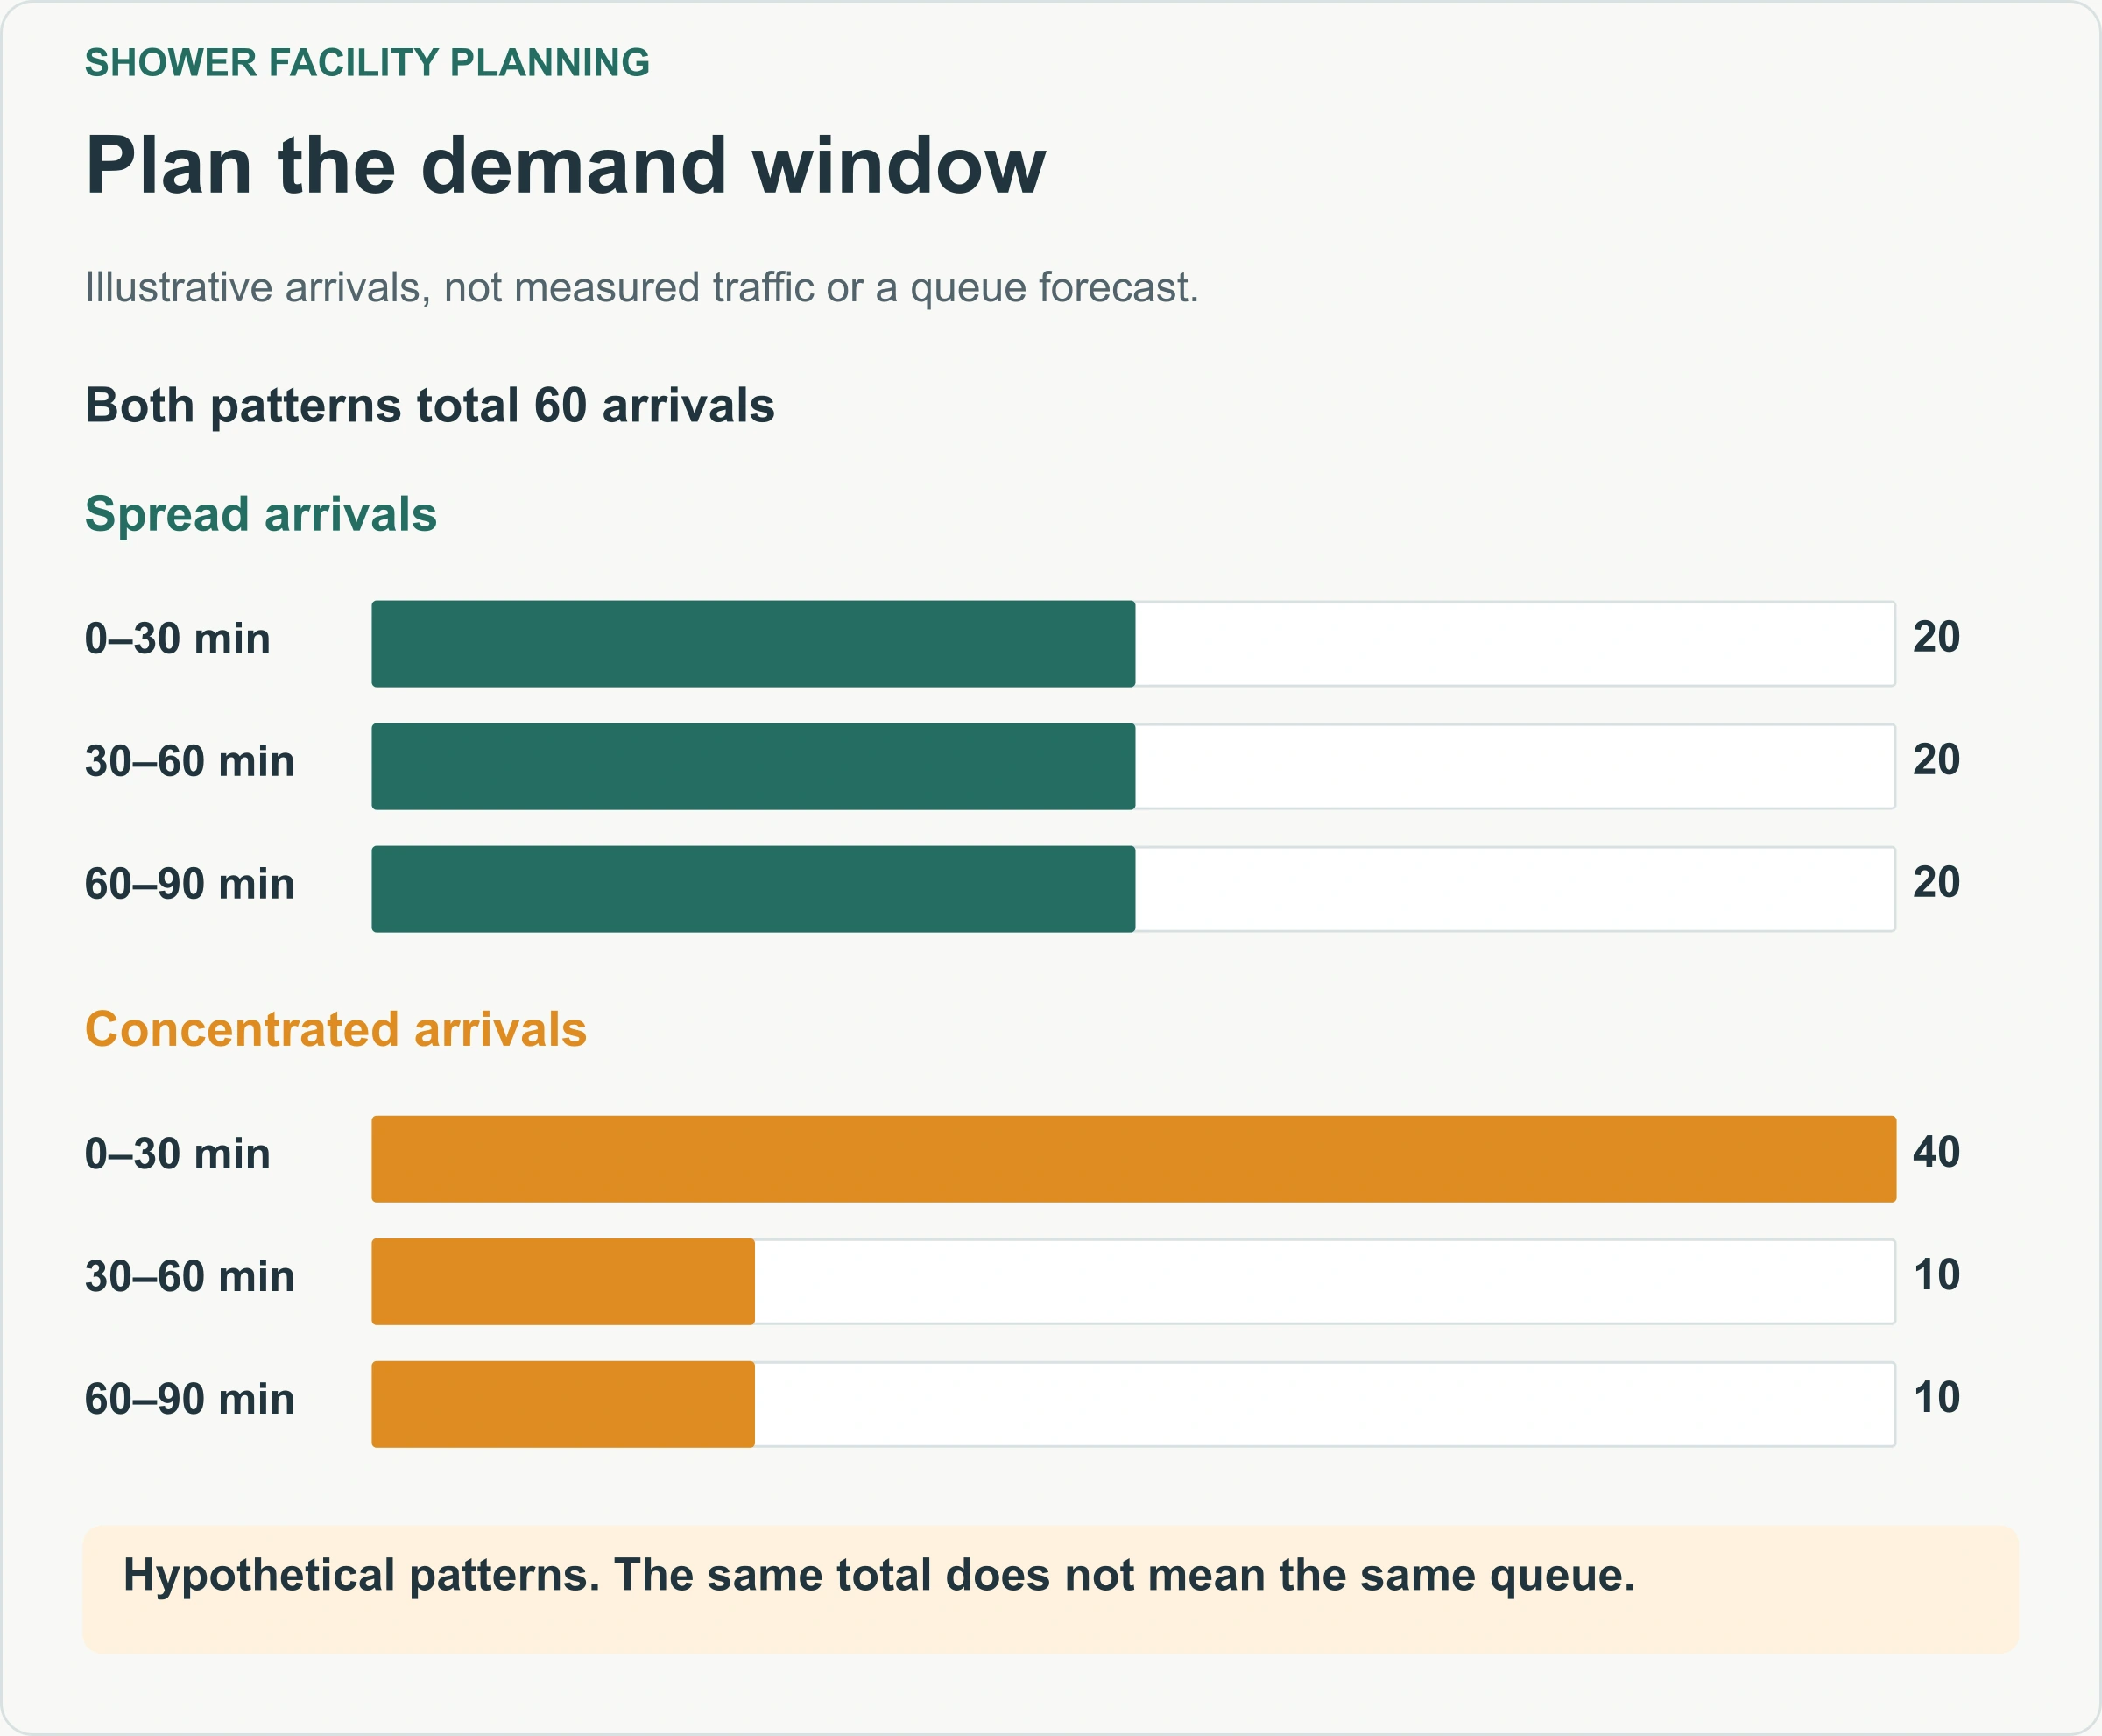Click the value 10 beside Concentrated 60–90 min
Image resolution: width=2102 pixels, height=1736 pixels.
tap(1936, 1397)
